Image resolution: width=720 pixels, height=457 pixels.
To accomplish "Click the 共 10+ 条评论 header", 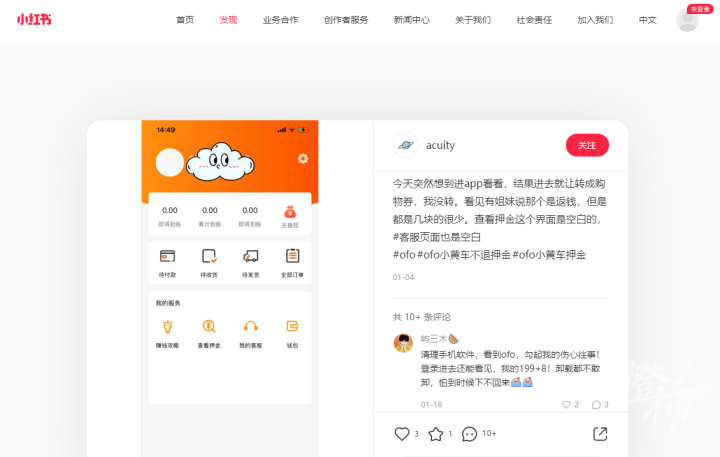I will click(x=422, y=317).
